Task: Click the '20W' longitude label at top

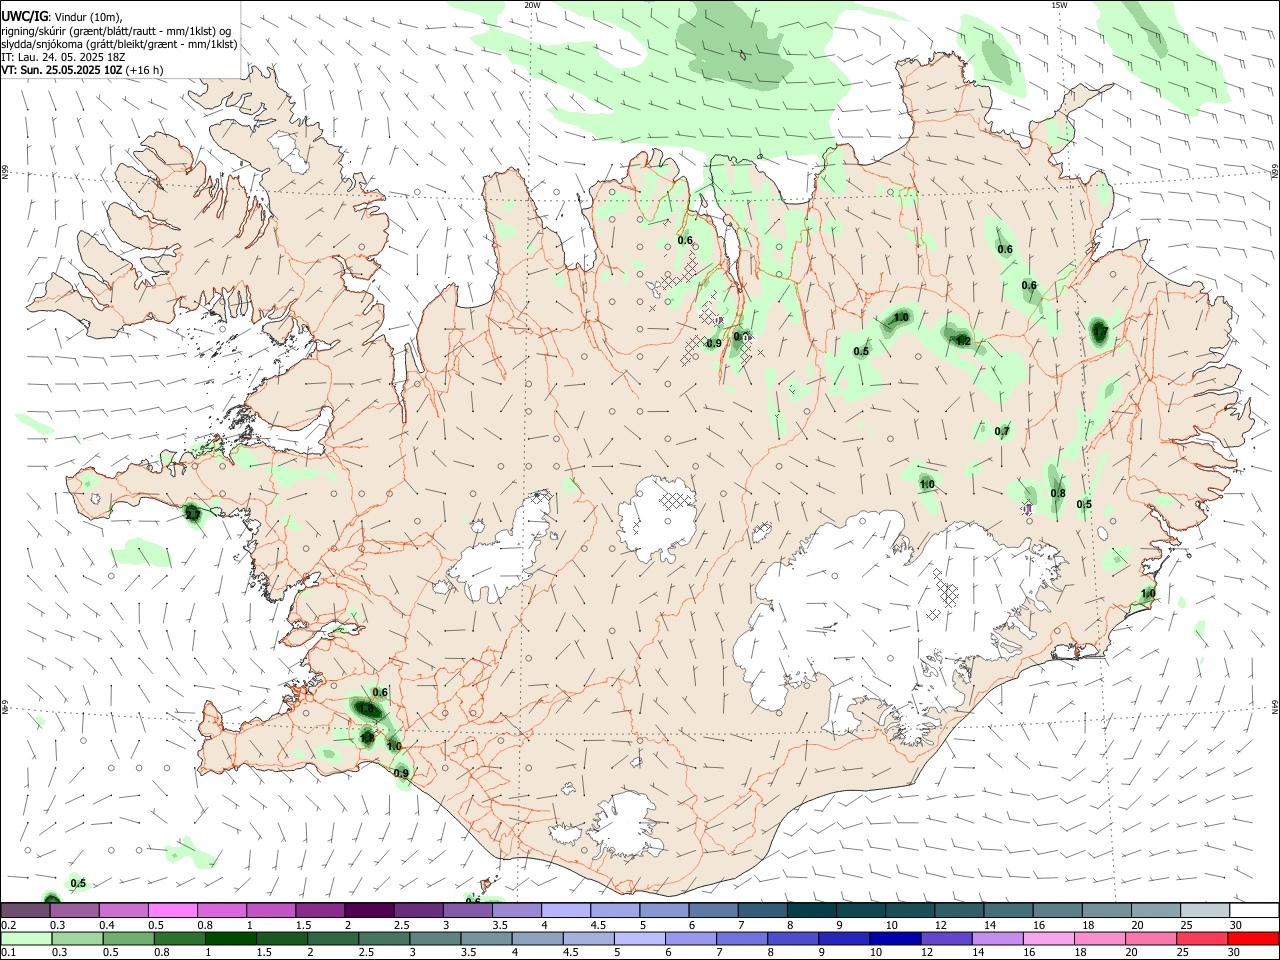Action: [532, 5]
